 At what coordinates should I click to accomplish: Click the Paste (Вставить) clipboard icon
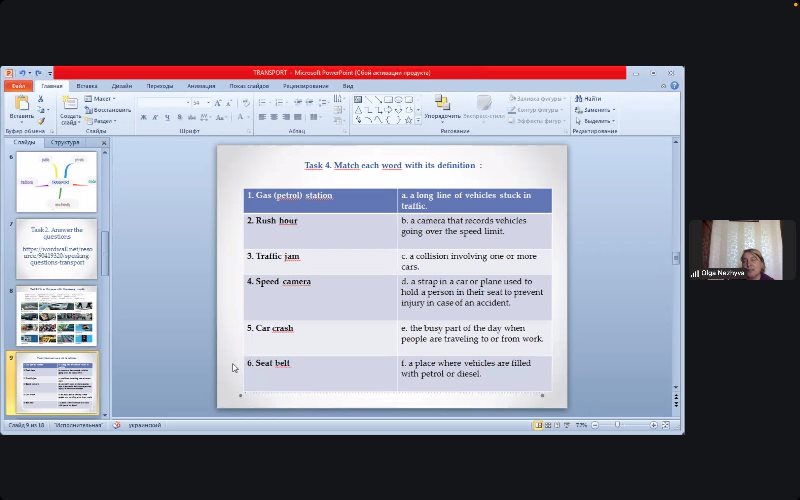21,103
